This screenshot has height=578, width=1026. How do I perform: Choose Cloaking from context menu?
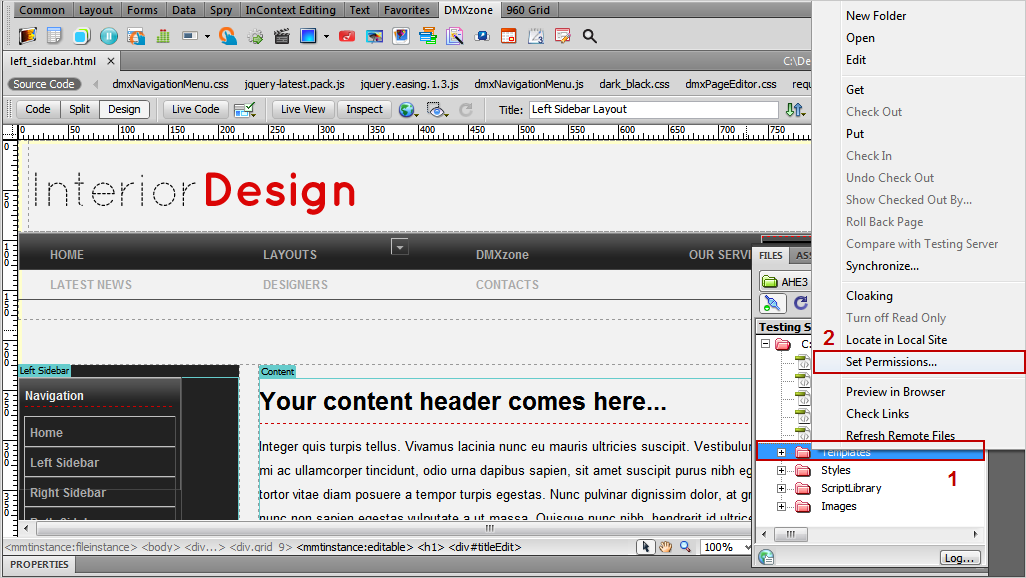click(869, 296)
